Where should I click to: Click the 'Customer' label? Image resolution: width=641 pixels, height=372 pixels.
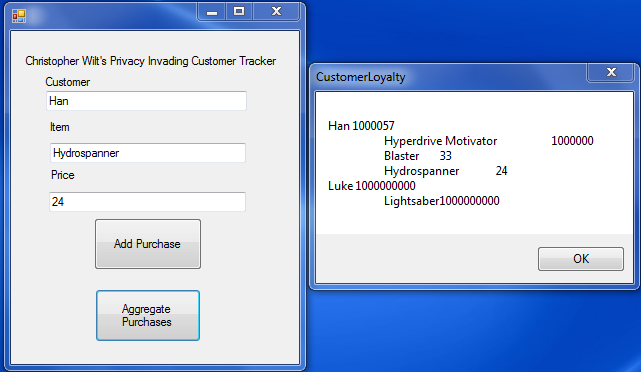tap(67, 82)
